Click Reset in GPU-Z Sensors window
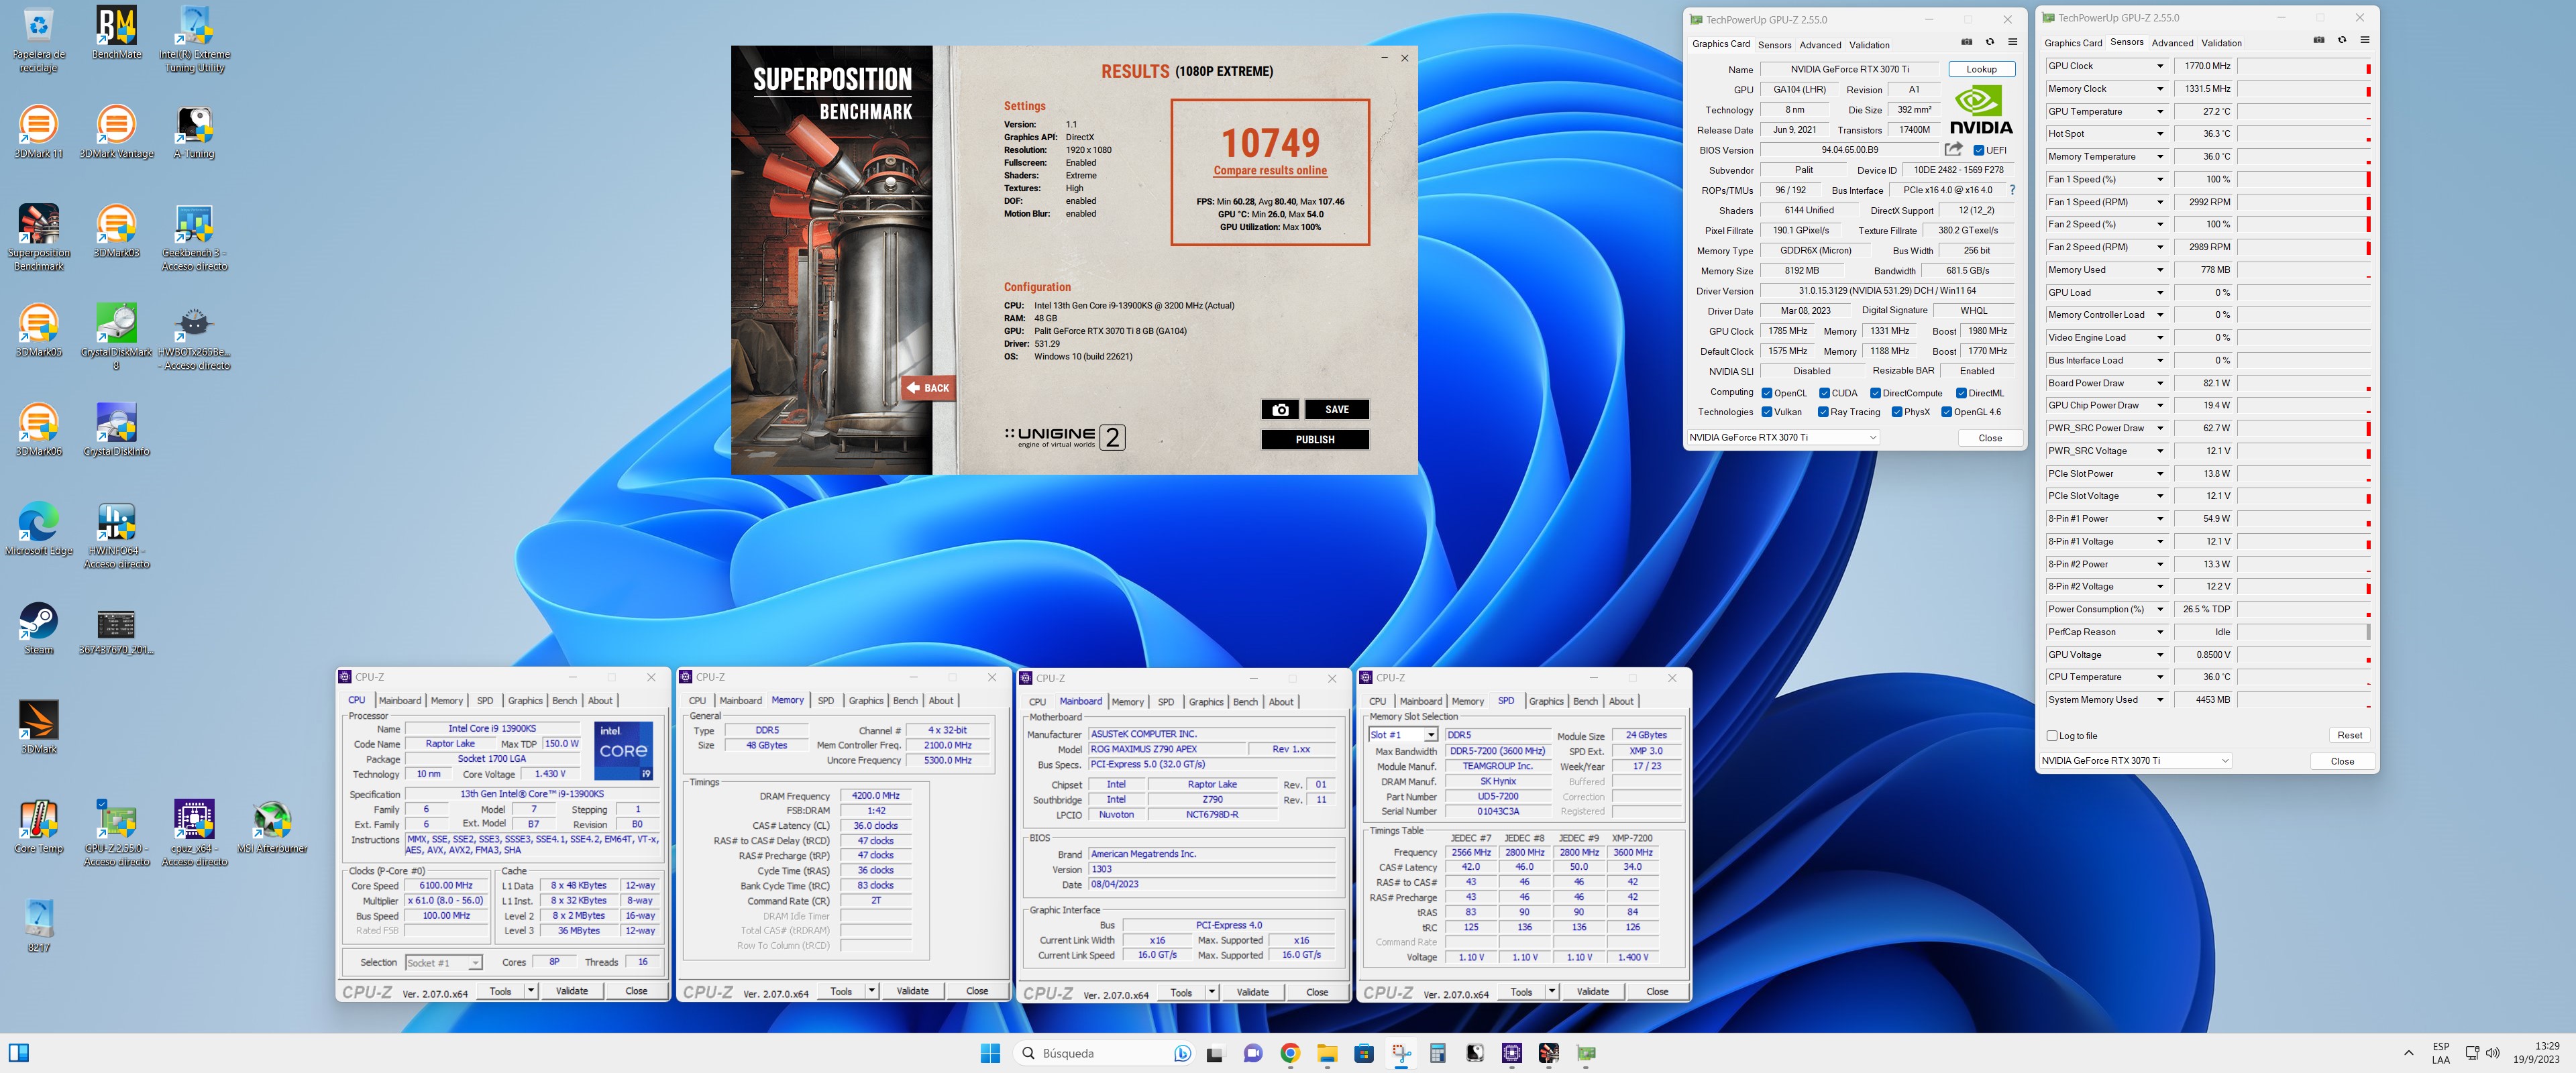Viewport: 2576px width, 1073px height. point(2349,736)
